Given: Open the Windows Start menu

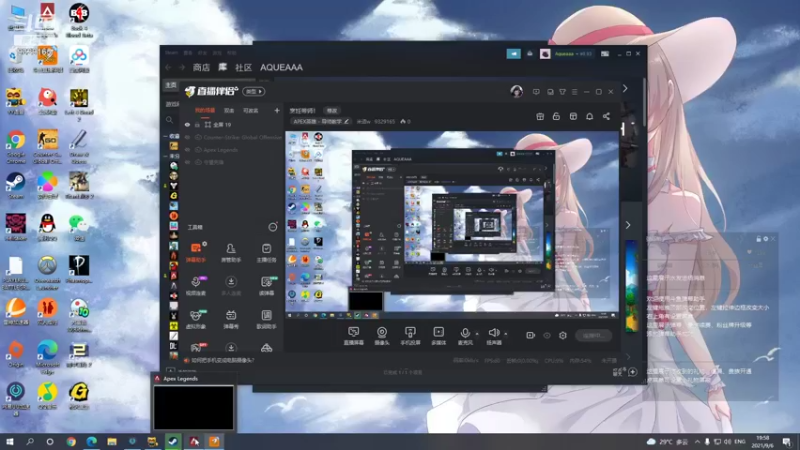Looking at the screenshot, I should (x=9, y=441).
